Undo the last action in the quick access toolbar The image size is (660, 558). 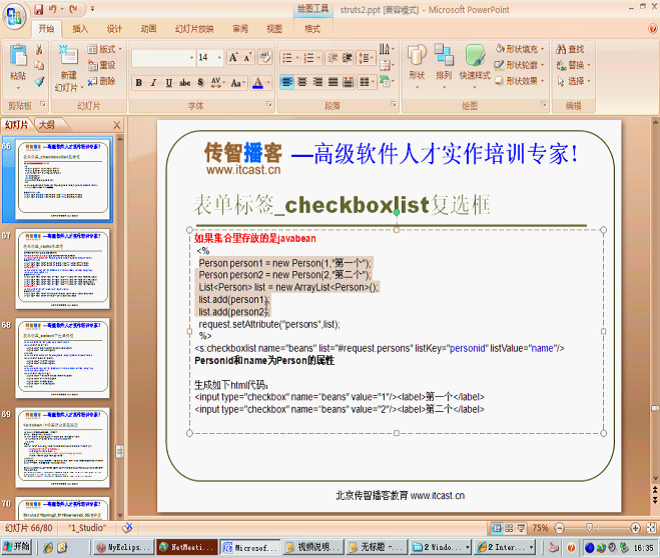53,9
